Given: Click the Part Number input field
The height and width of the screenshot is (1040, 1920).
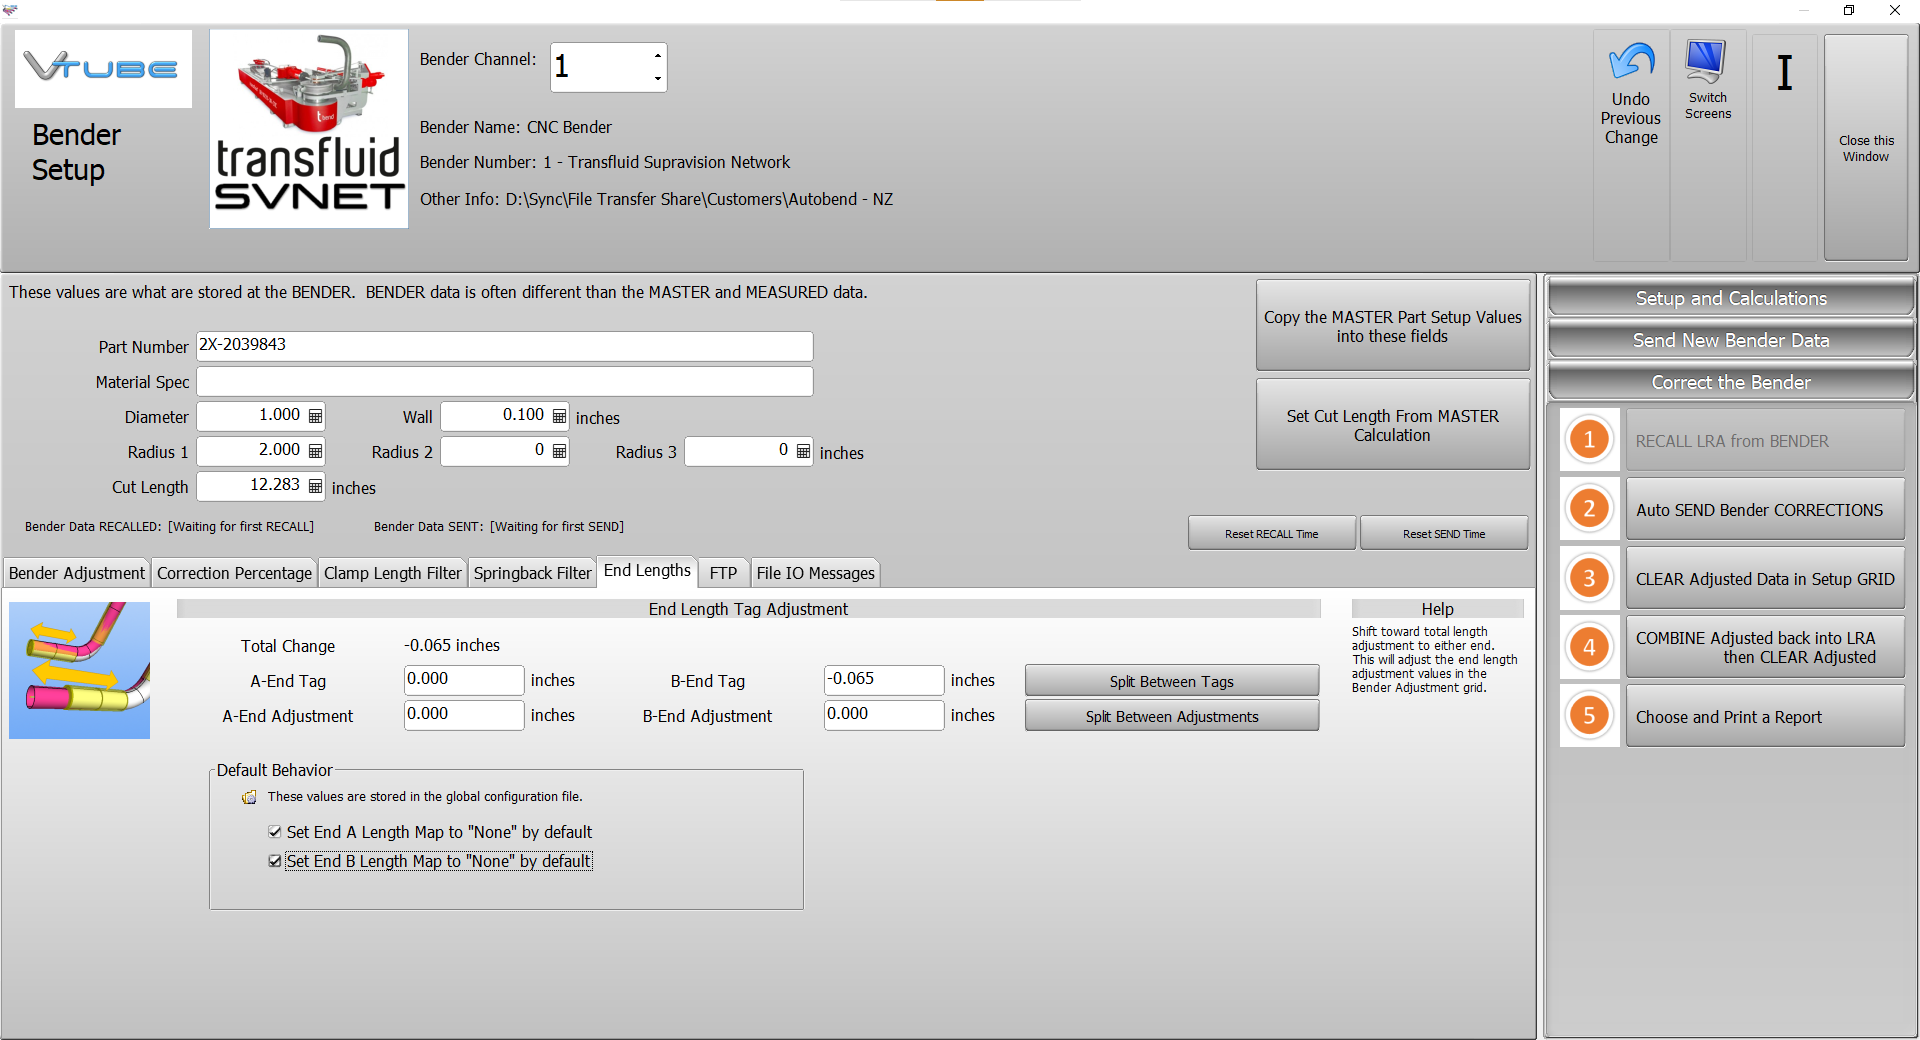Looking at the screenshot, I should pyautogui.click(x=504, y=346).
